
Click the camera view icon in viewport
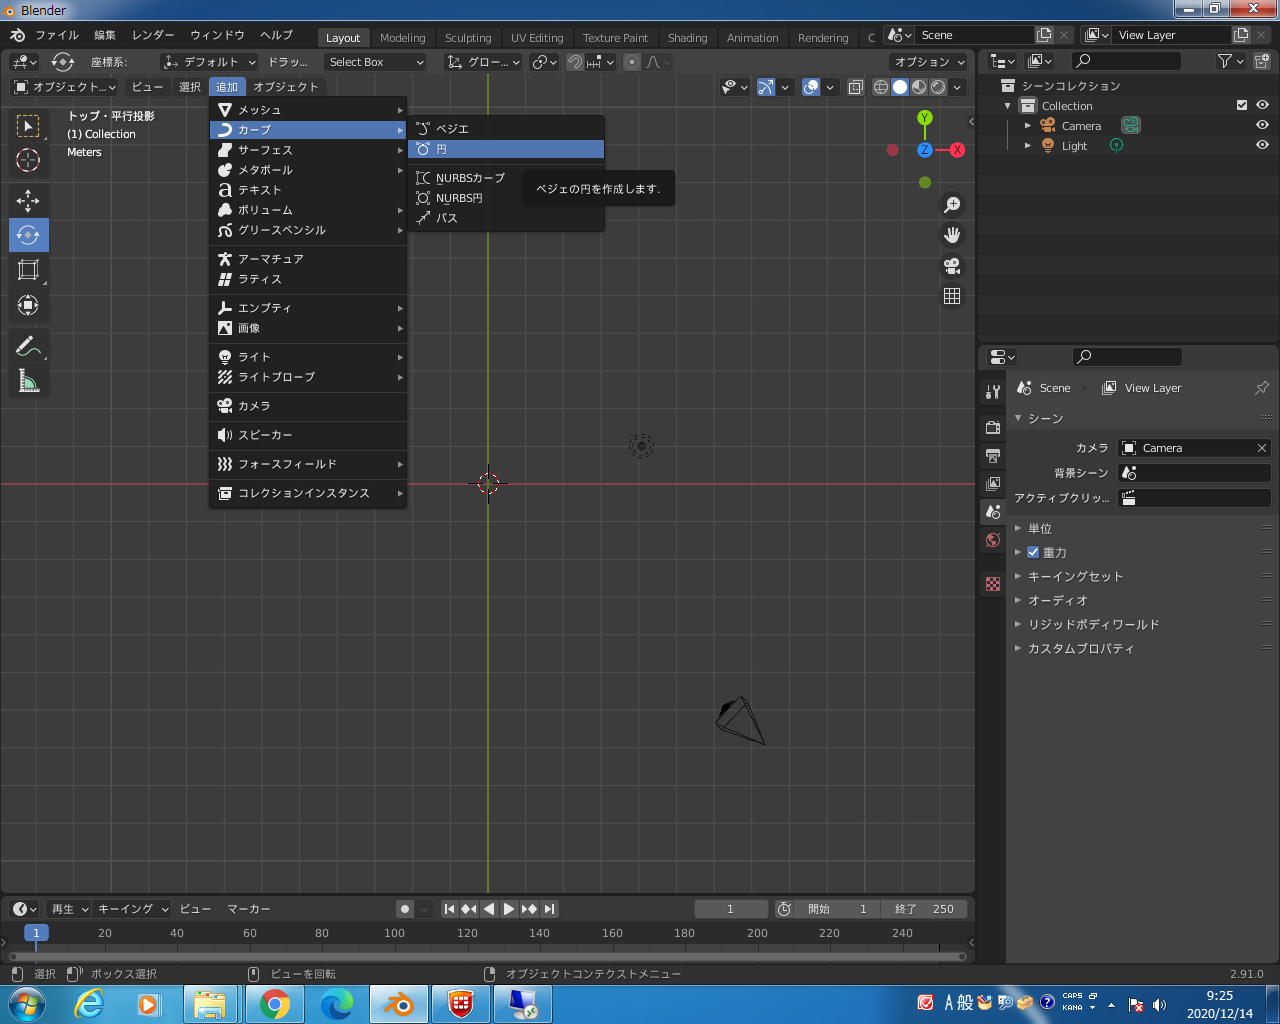tap(952, 266)
